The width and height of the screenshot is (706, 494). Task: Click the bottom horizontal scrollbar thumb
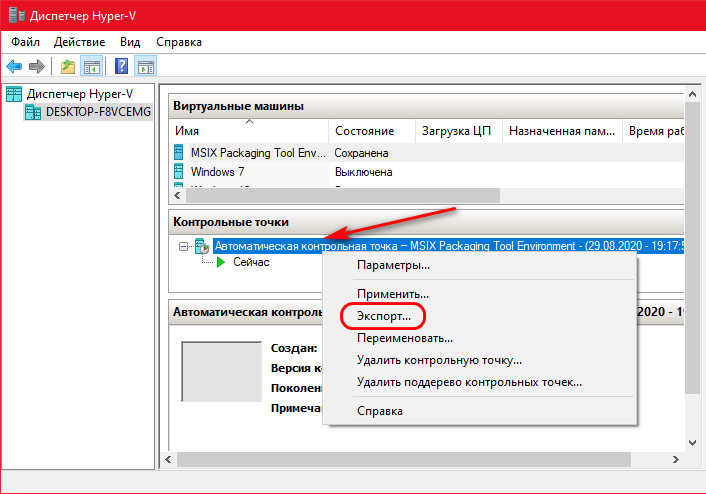coord(403,460)
